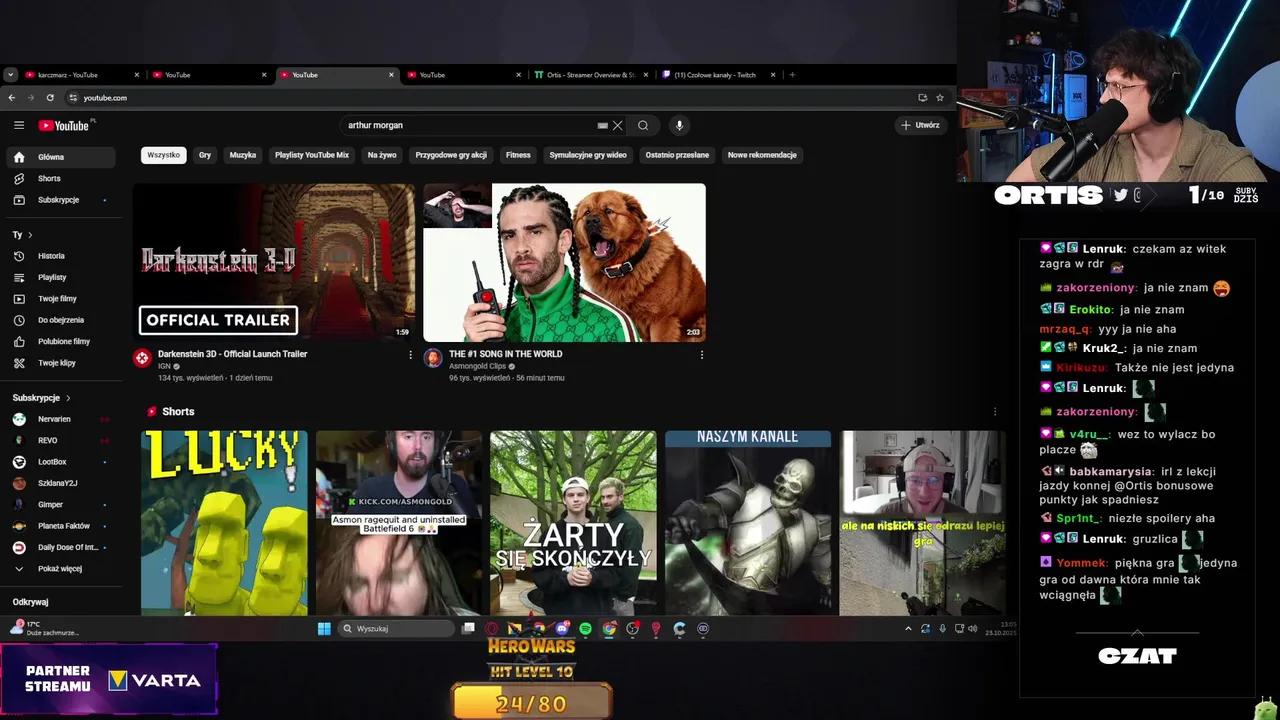
Task: Select the Na żywo filter chip
Action: 382,155
